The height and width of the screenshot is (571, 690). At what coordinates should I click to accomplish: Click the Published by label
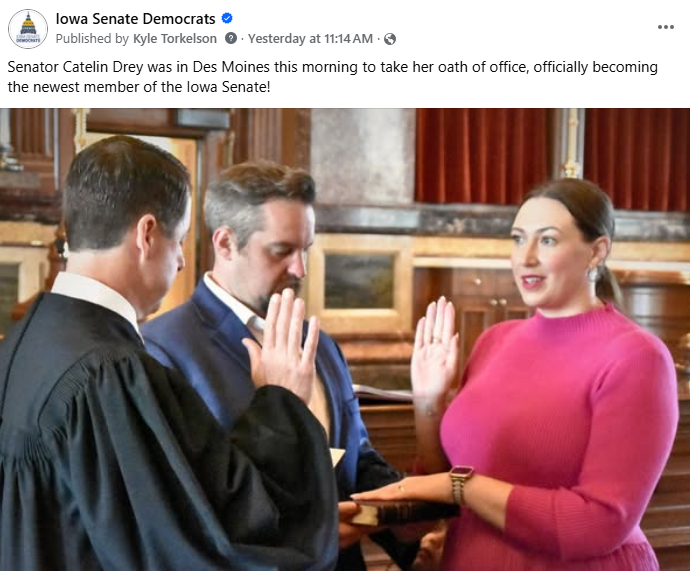click(92, 39)
